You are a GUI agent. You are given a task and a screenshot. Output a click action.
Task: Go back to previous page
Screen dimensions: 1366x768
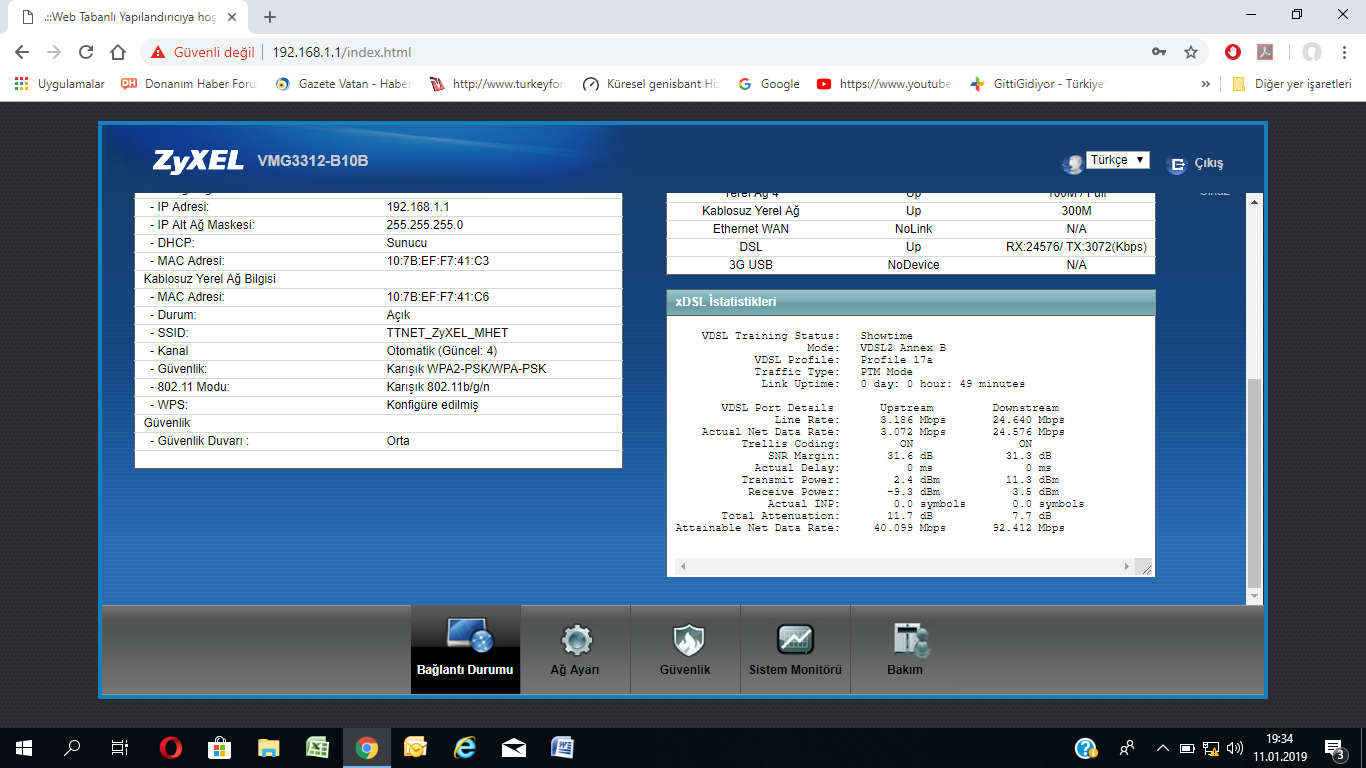pyautogui.click(x=22, y=52)
